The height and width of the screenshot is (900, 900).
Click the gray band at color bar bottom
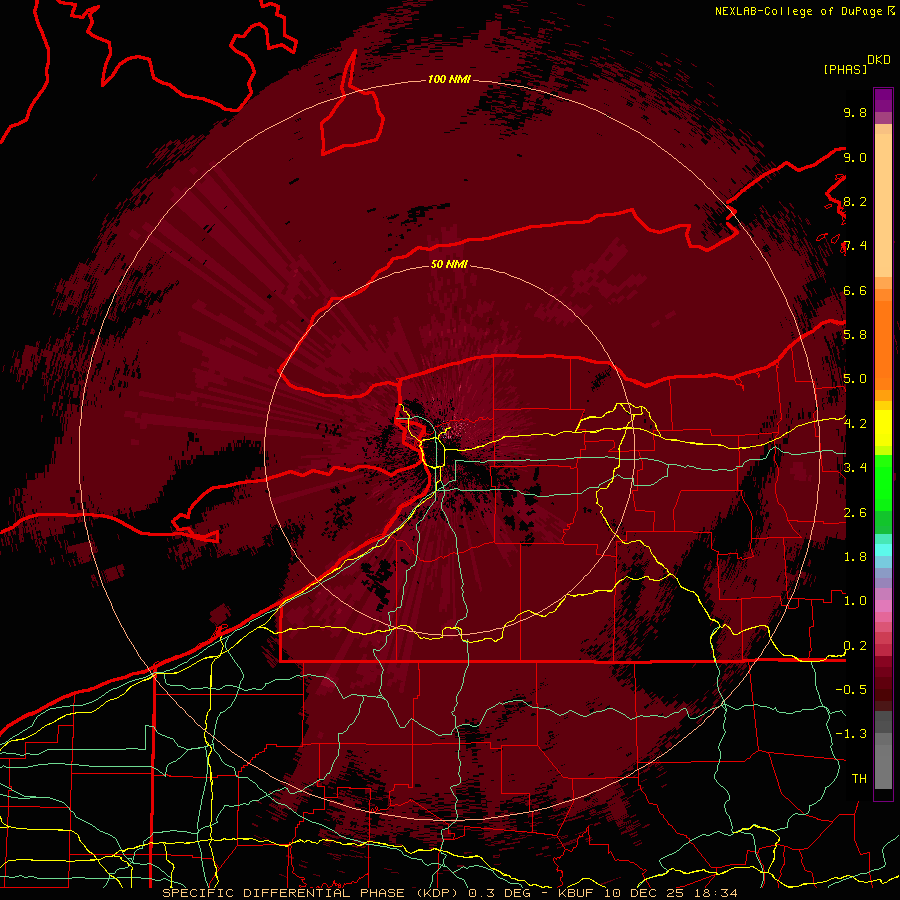point(883,751)
